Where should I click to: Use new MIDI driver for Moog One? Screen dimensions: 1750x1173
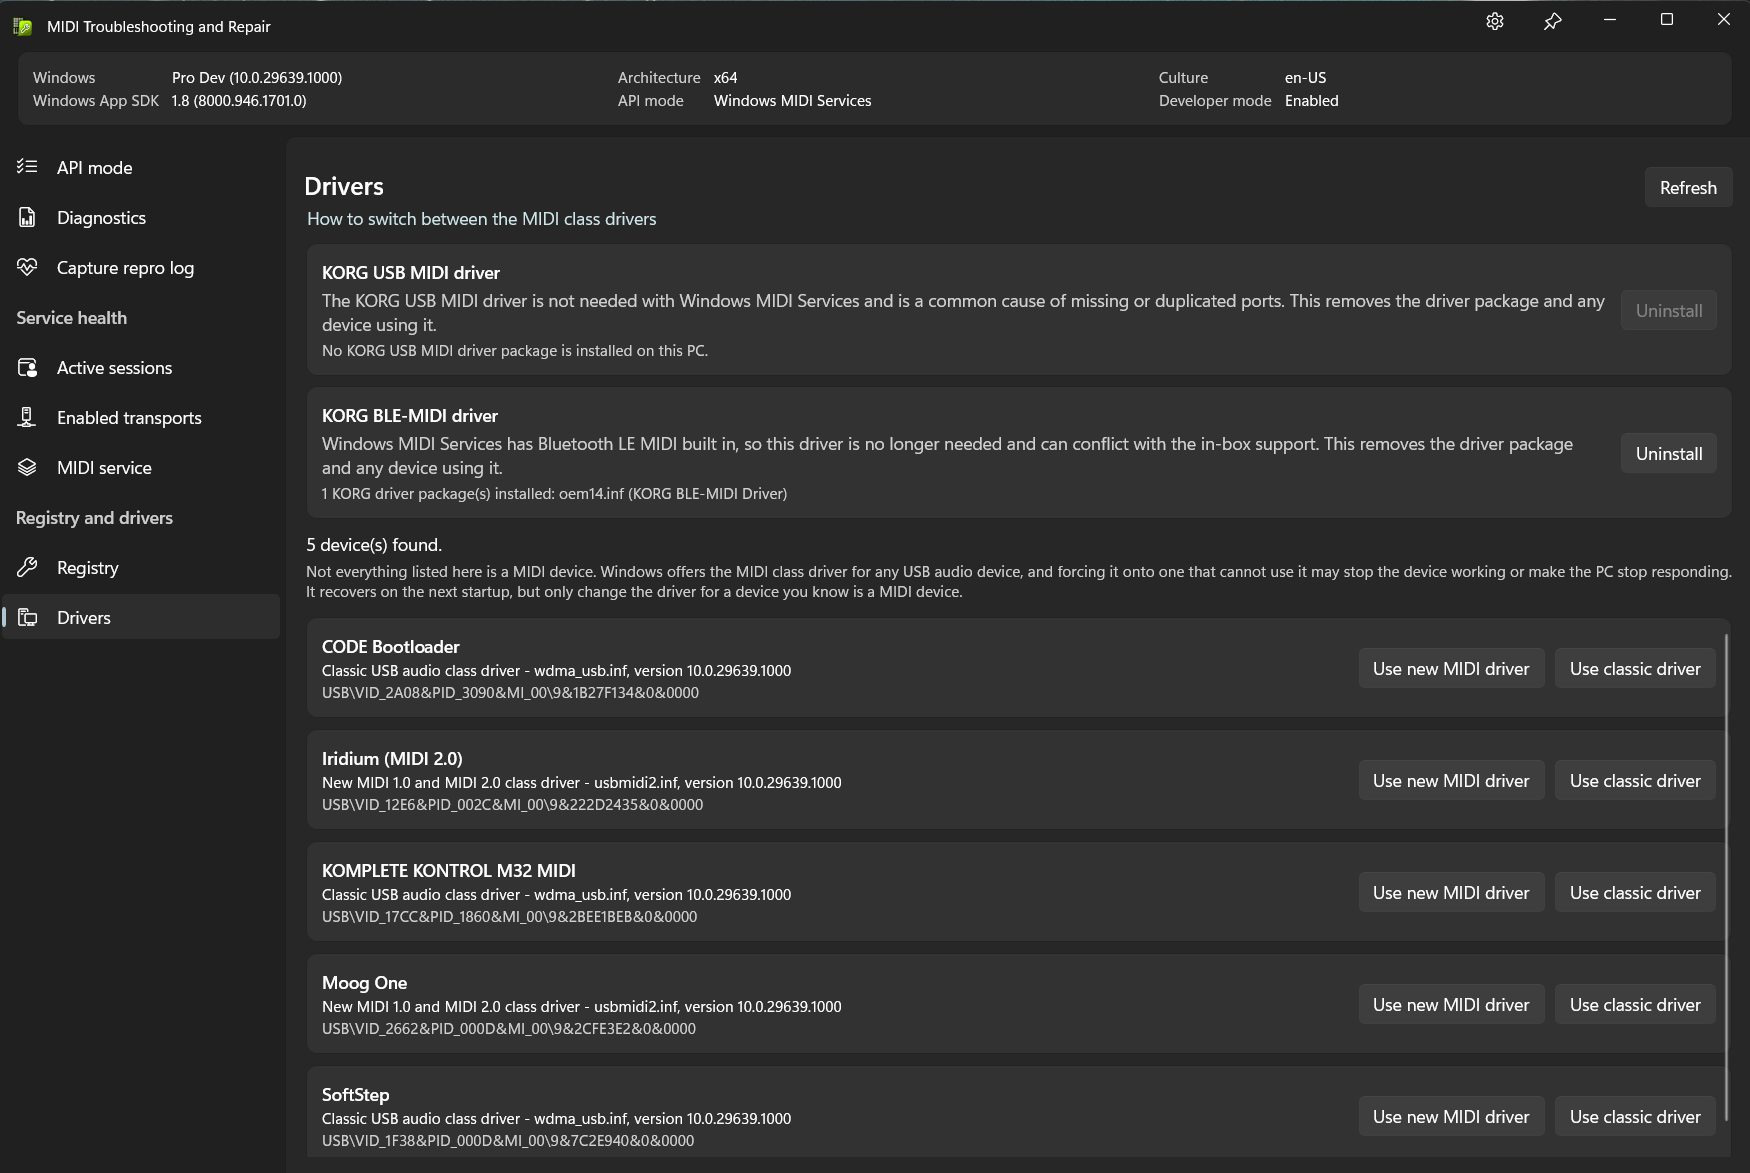point(1451,1005)
